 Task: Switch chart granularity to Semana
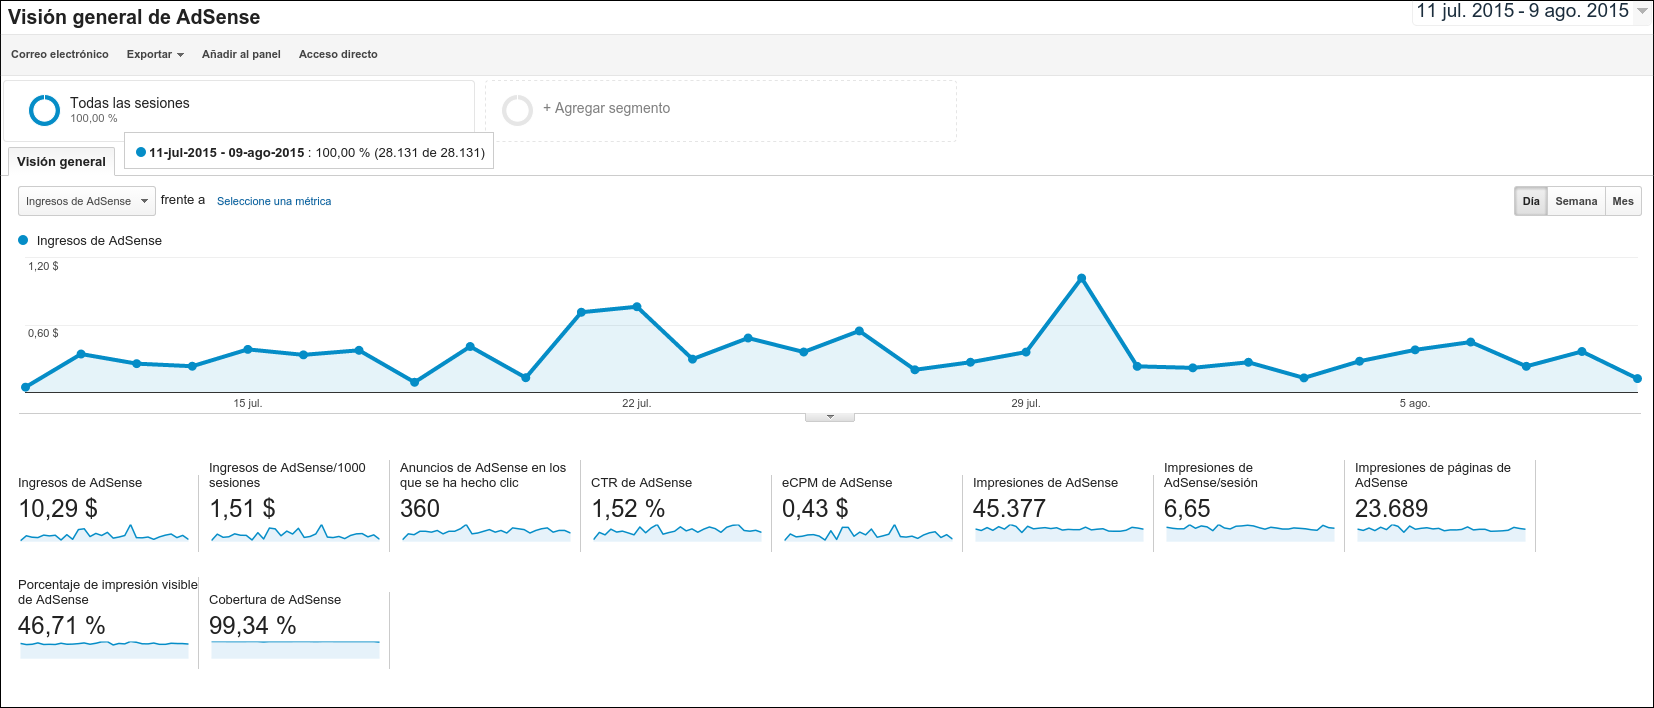click(1576, 201)
